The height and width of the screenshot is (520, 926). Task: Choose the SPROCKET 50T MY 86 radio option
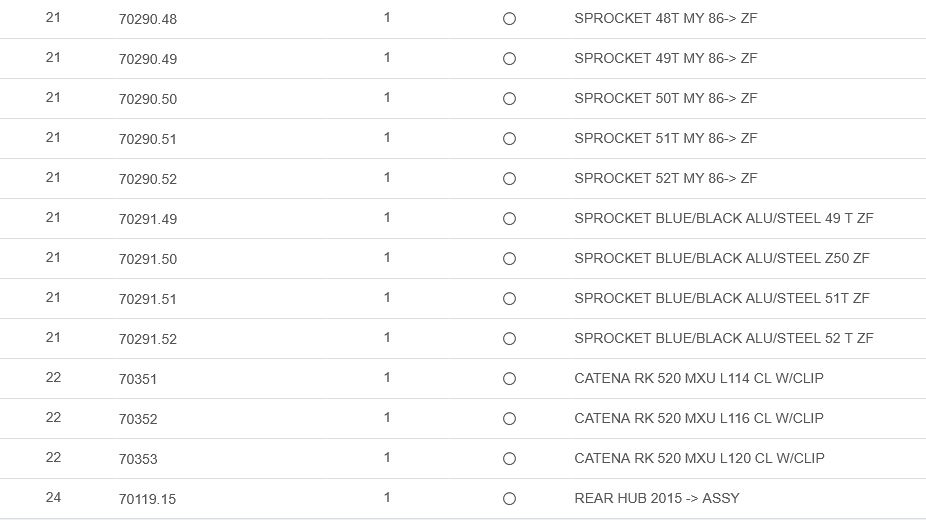pyautogui.click(x=509, y=99)
